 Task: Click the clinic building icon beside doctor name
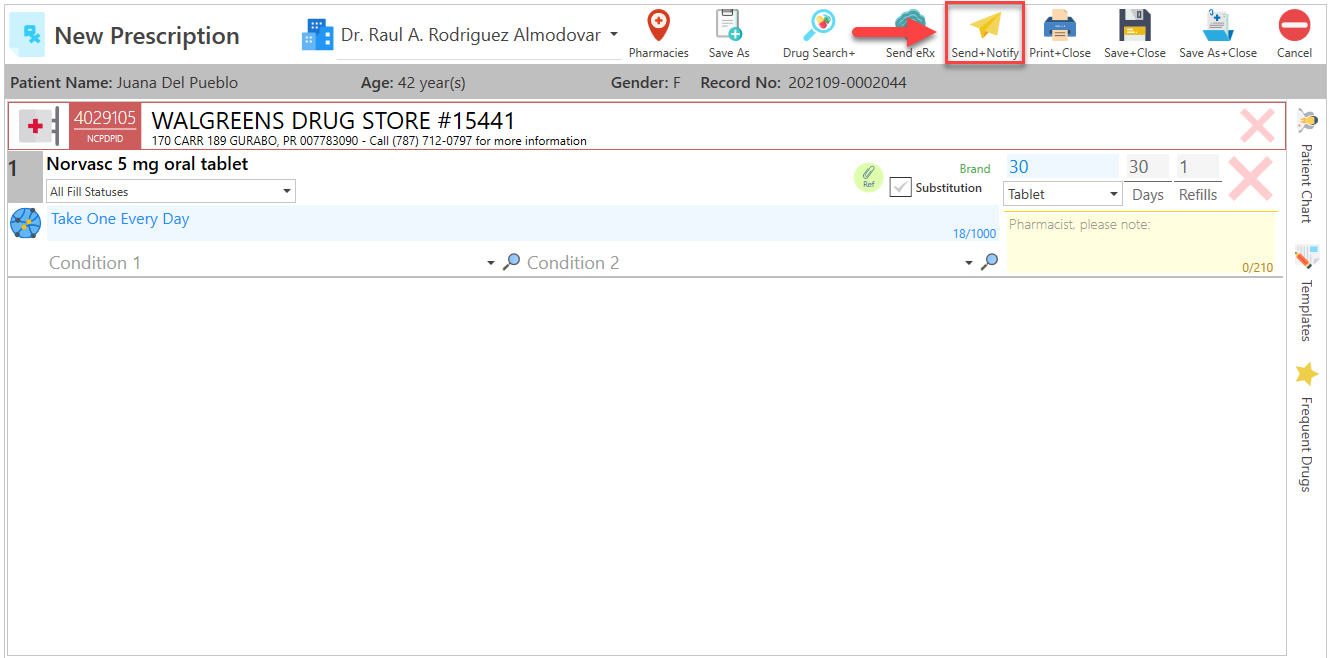tap(318, 35)
